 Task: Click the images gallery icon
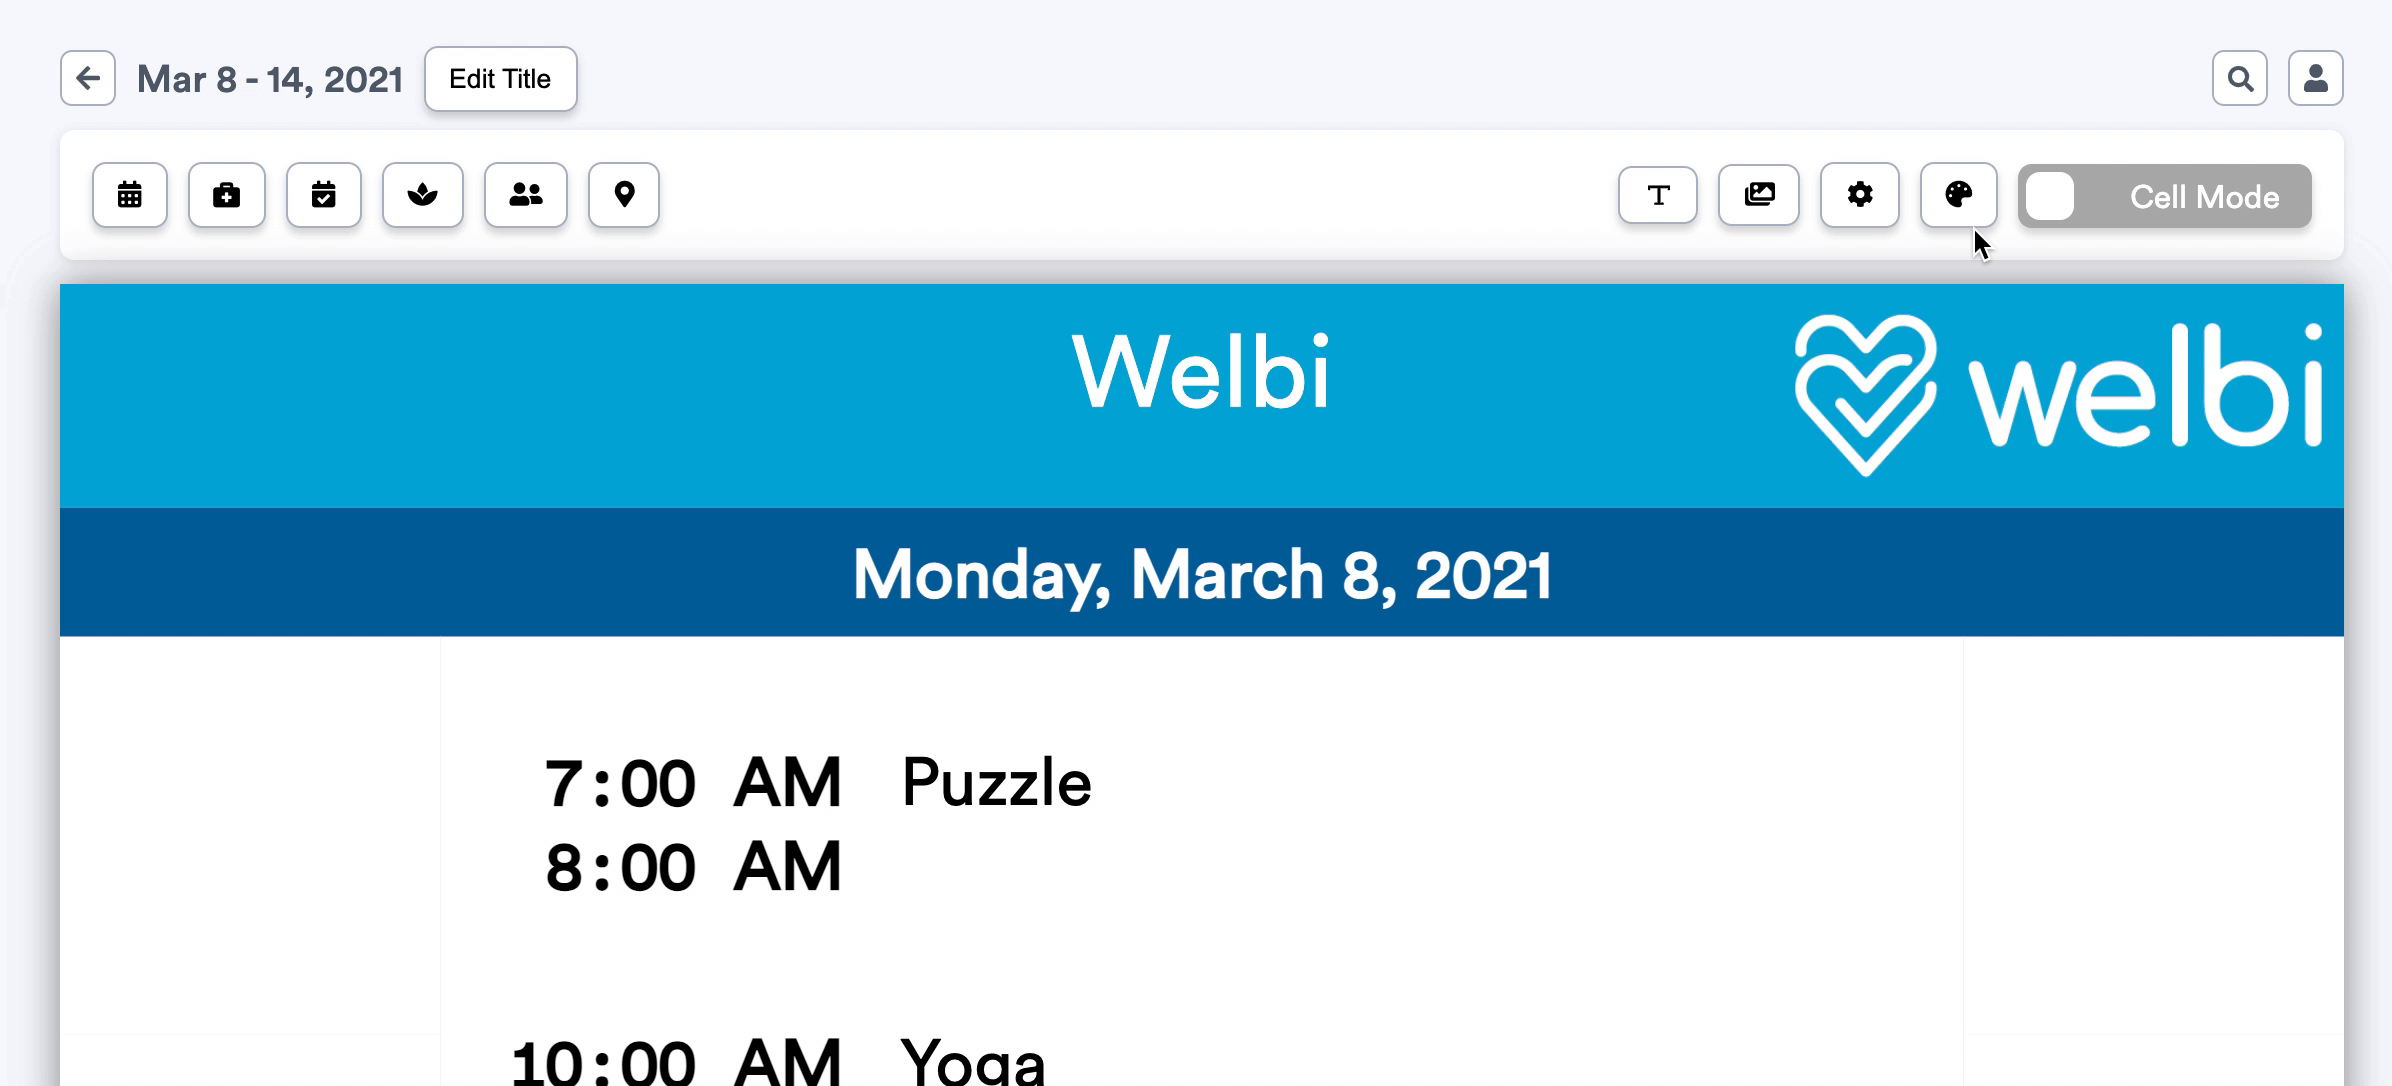1759,195
